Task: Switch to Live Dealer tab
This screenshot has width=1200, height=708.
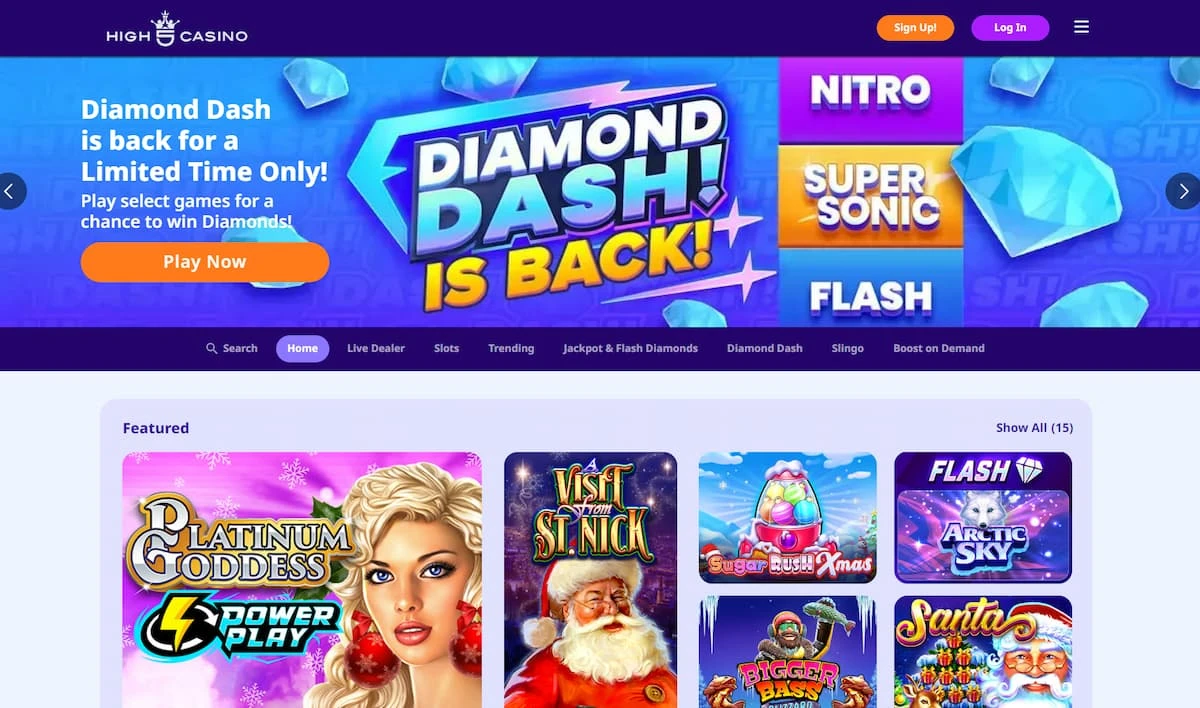Action: 376,348
